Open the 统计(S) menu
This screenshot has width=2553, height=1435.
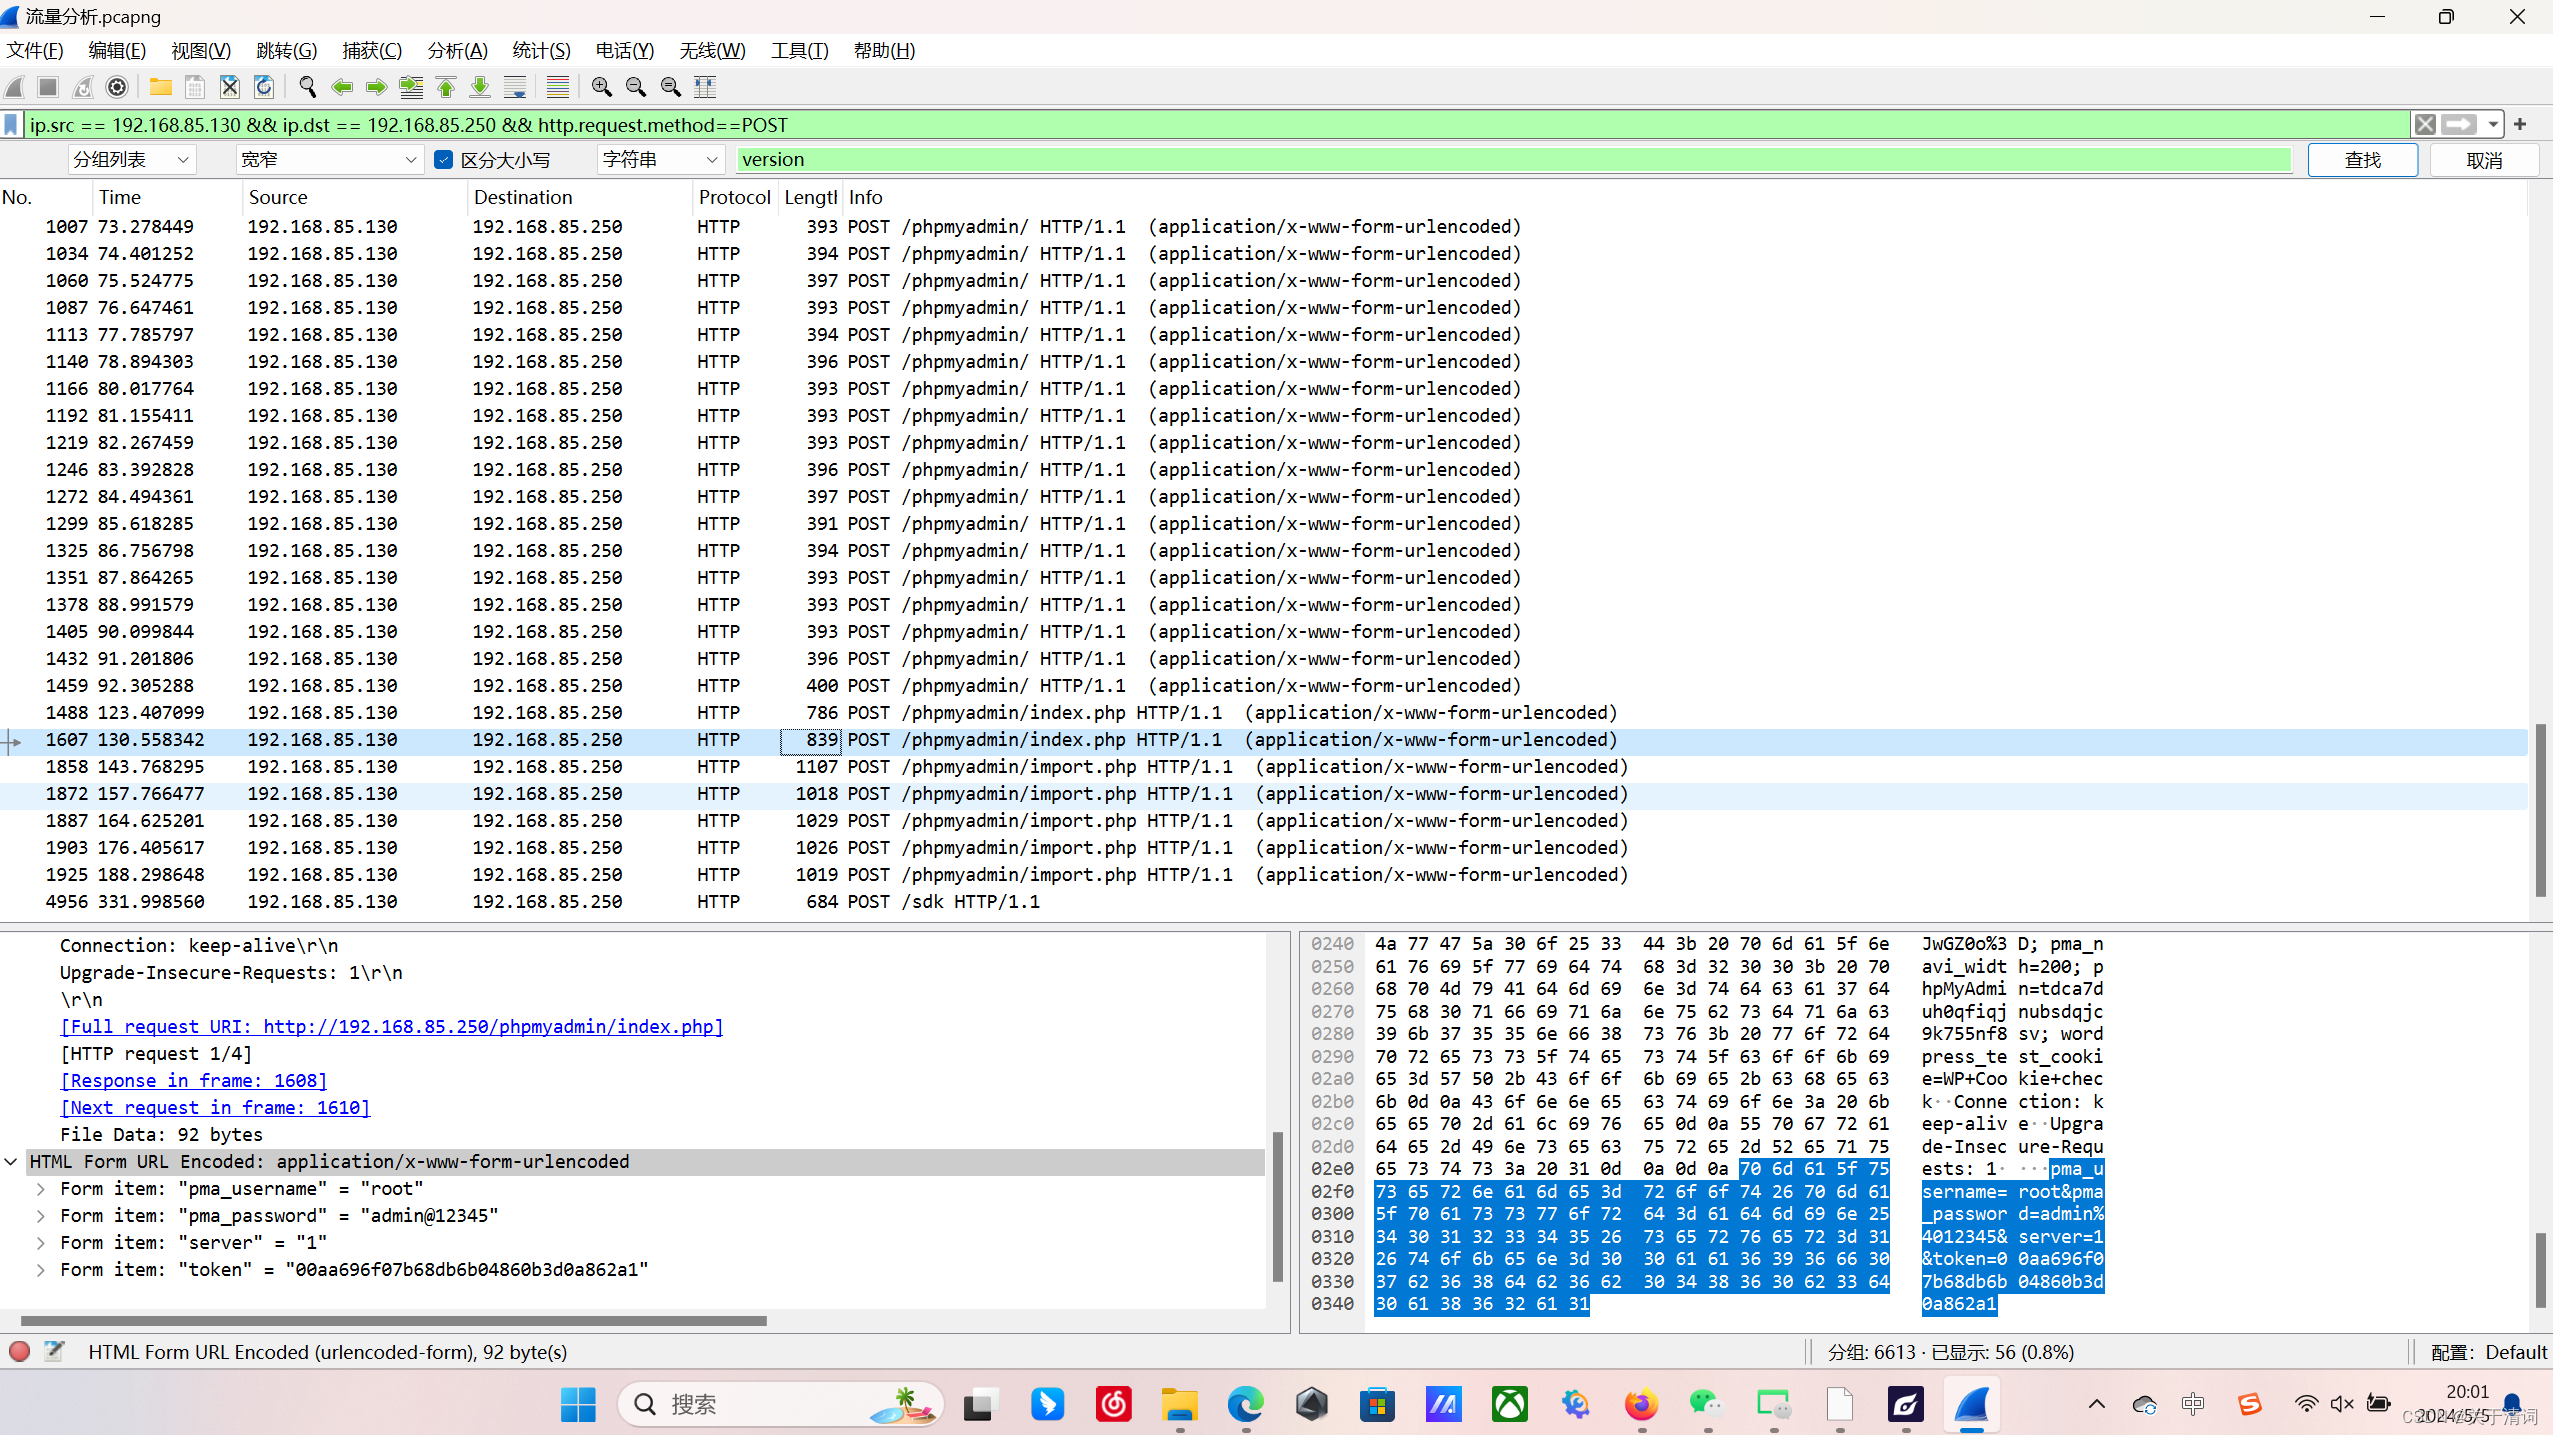tap(541, 51)
